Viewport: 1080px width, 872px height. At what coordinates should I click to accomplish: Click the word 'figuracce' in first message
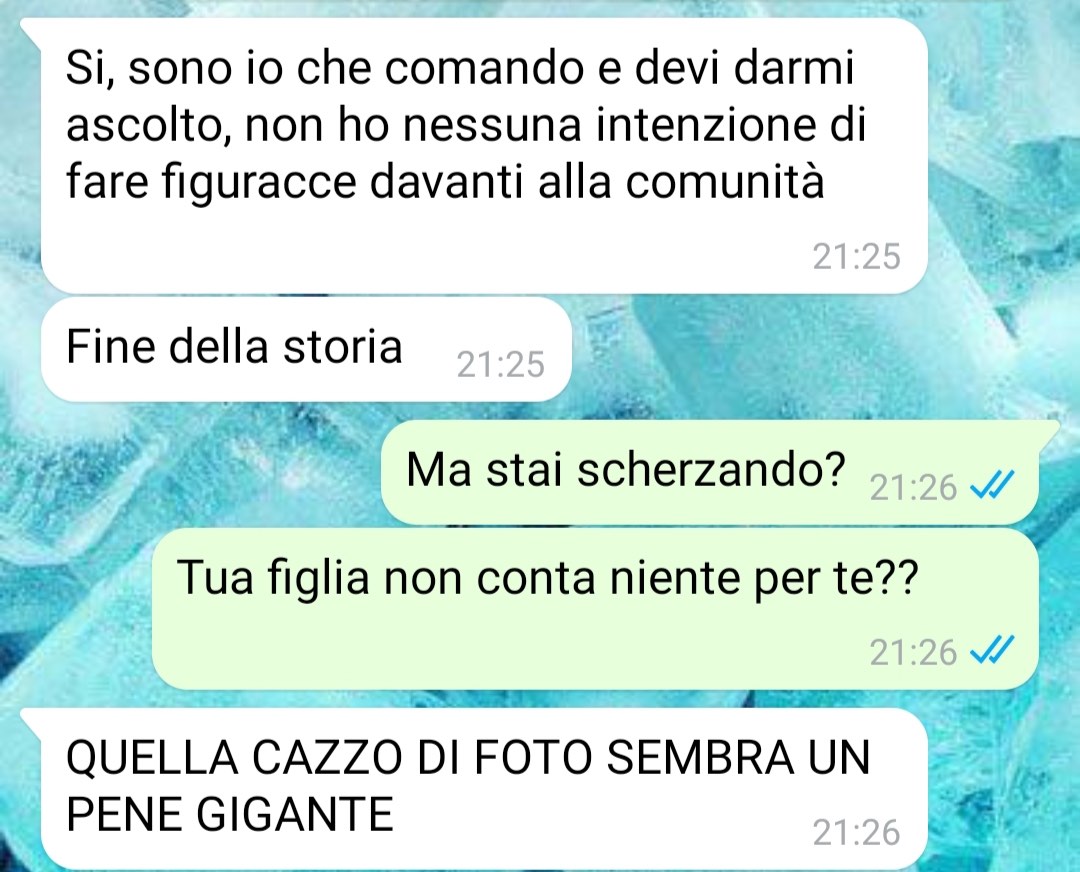tap(260, 183)
